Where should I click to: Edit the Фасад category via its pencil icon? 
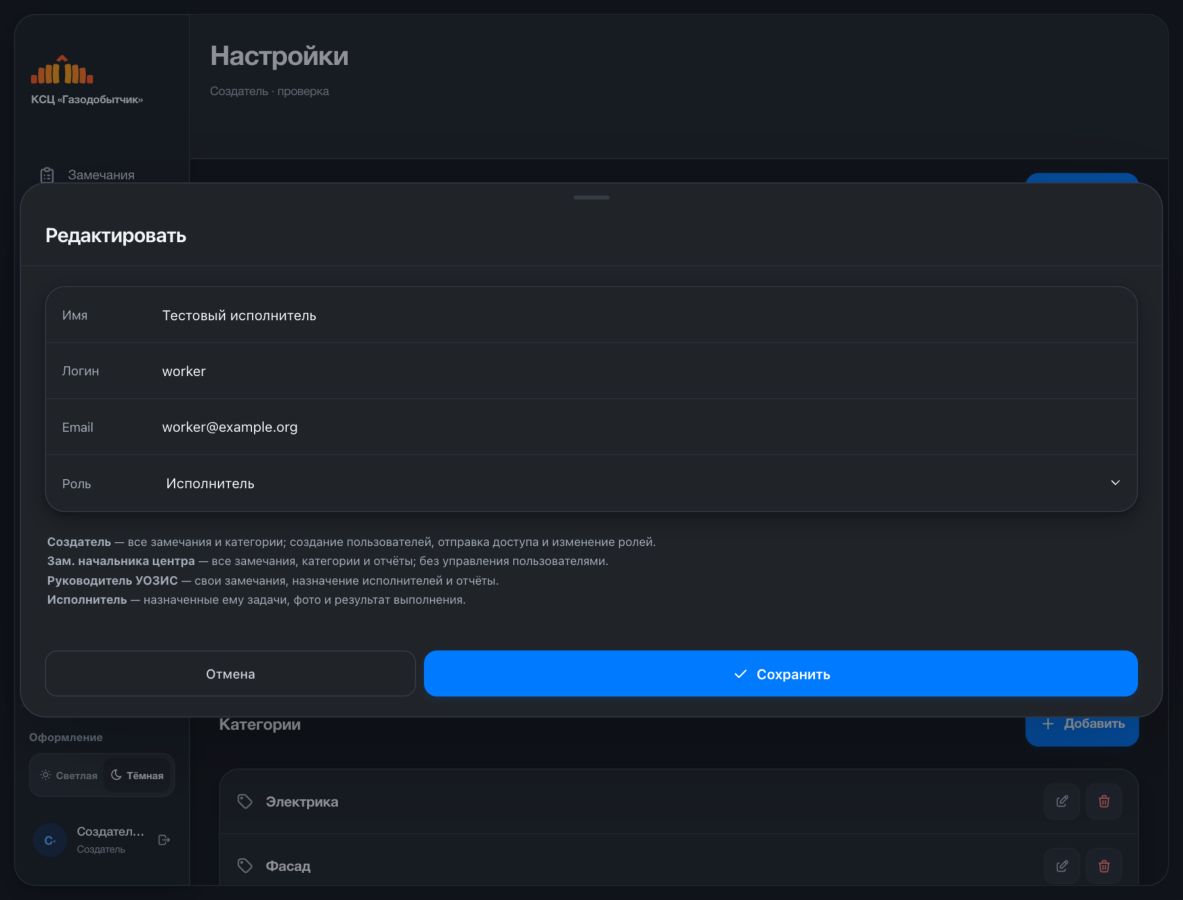pyautogui.click(x=1062, y=866)
